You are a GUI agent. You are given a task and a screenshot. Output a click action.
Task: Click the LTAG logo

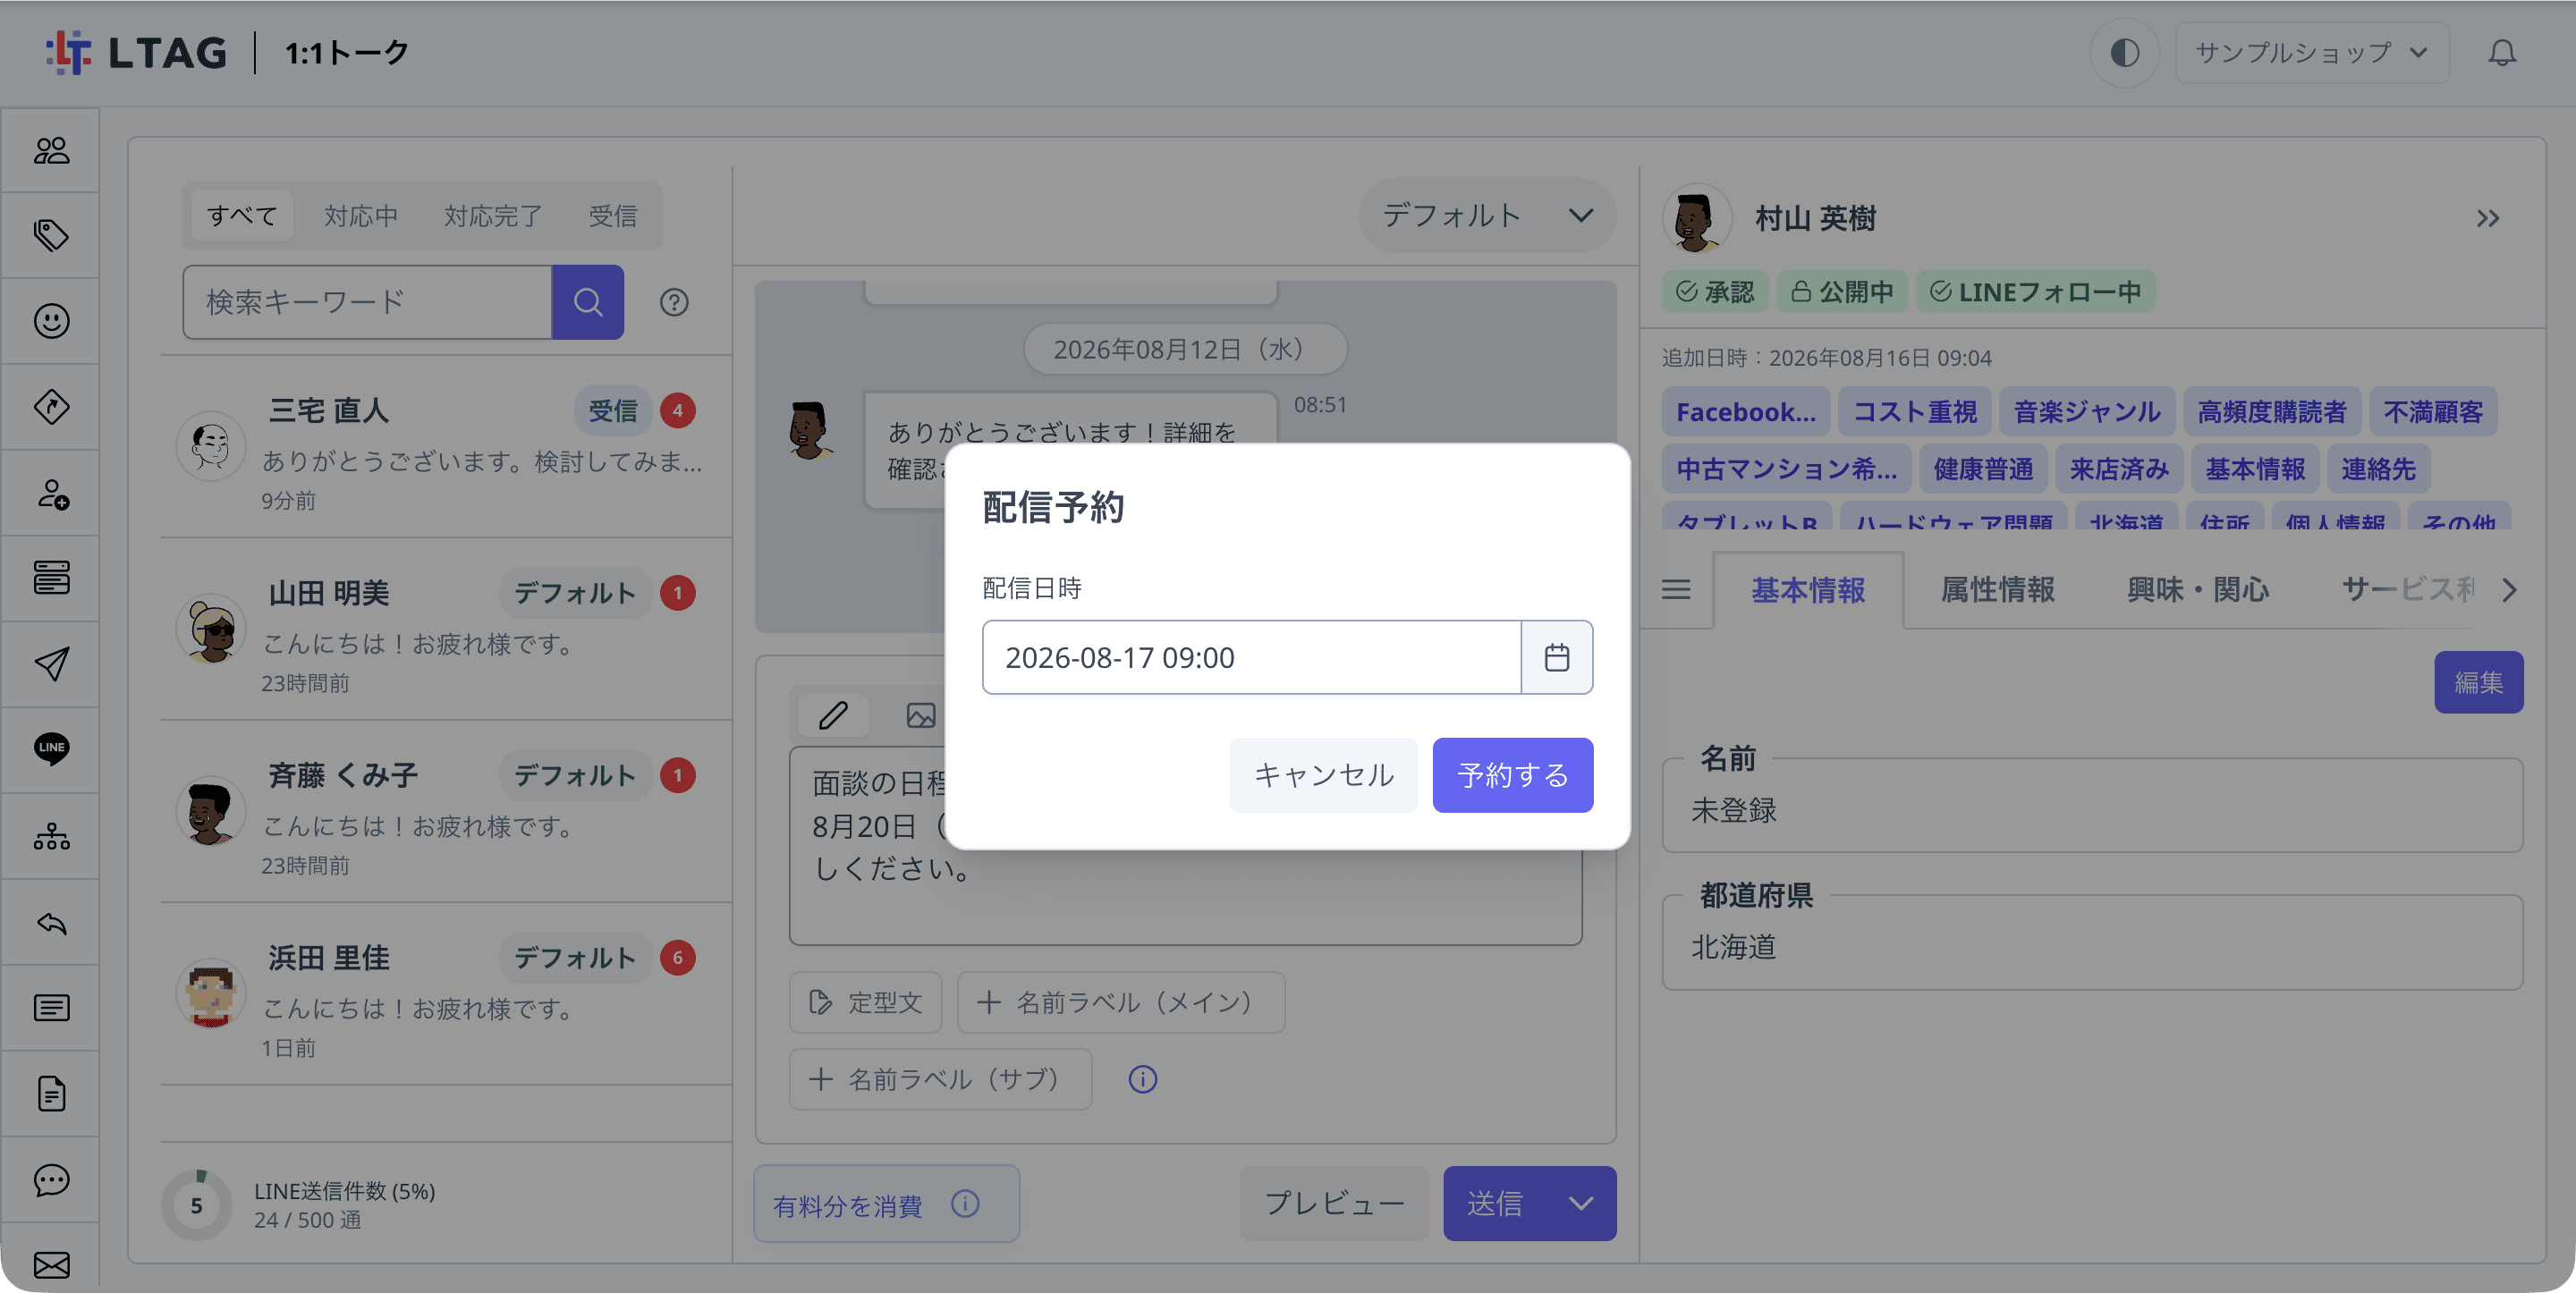pyautogui.click(x=137, y=53)
